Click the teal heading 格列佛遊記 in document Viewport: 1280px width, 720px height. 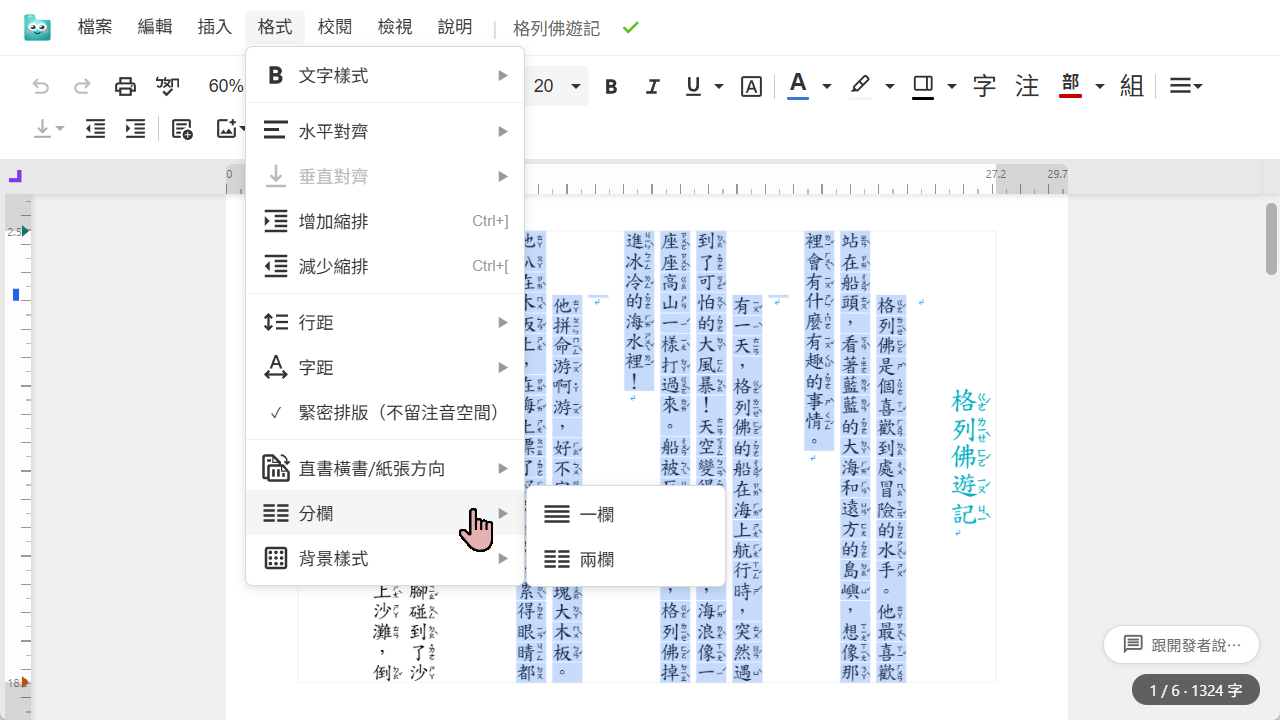click(968, 458)
